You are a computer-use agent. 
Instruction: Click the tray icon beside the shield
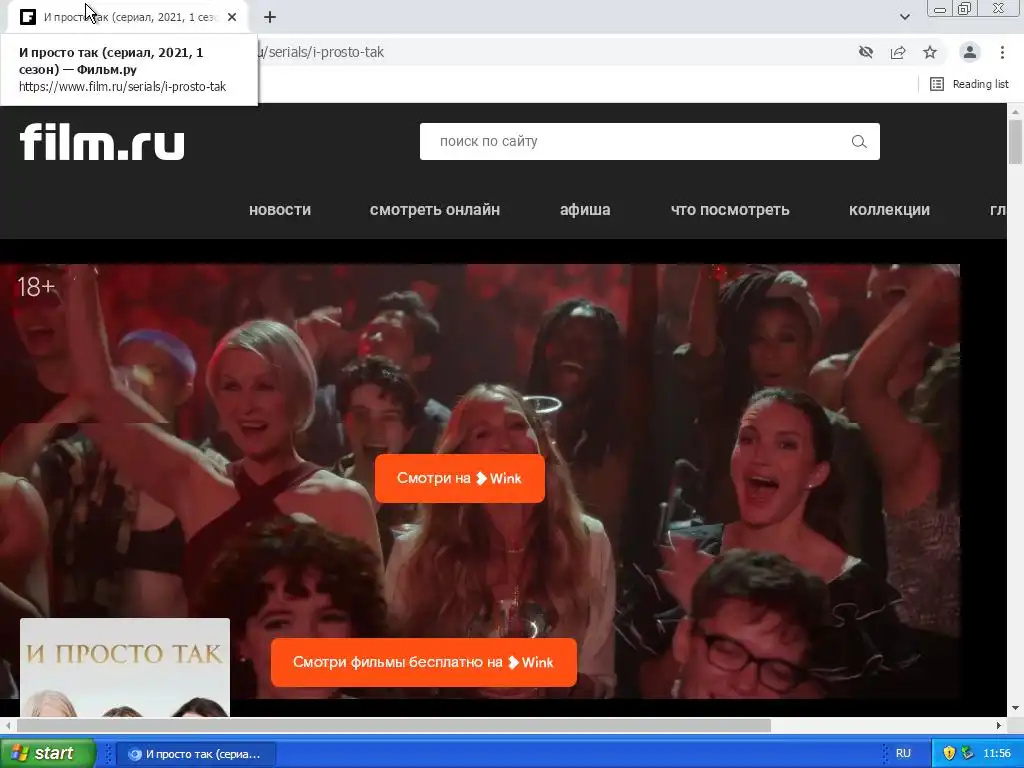coord(967,753)
